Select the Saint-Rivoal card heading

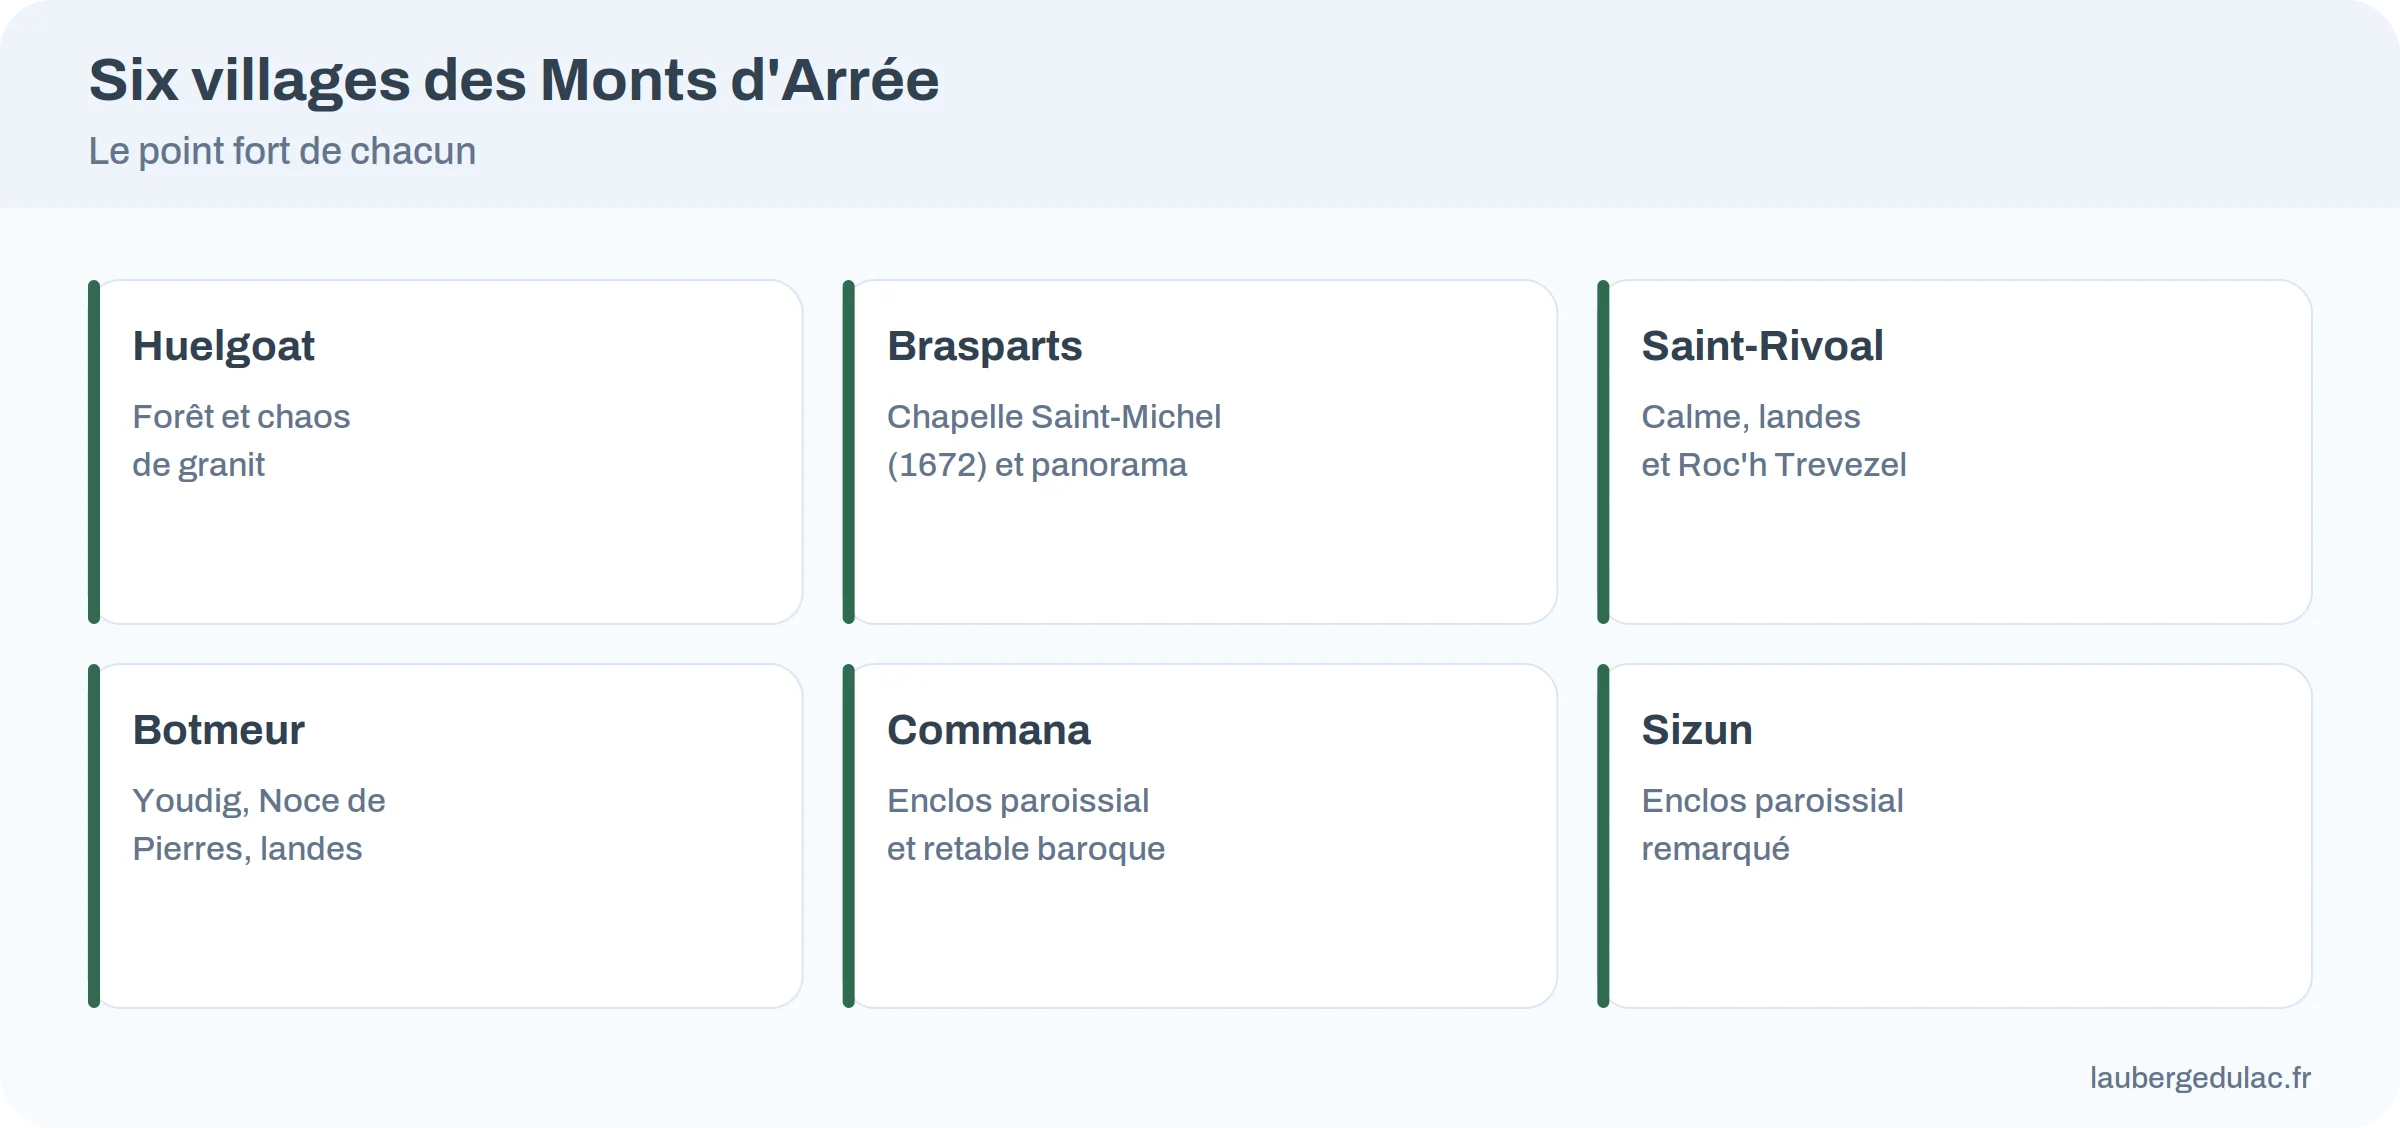[1762, 346]
